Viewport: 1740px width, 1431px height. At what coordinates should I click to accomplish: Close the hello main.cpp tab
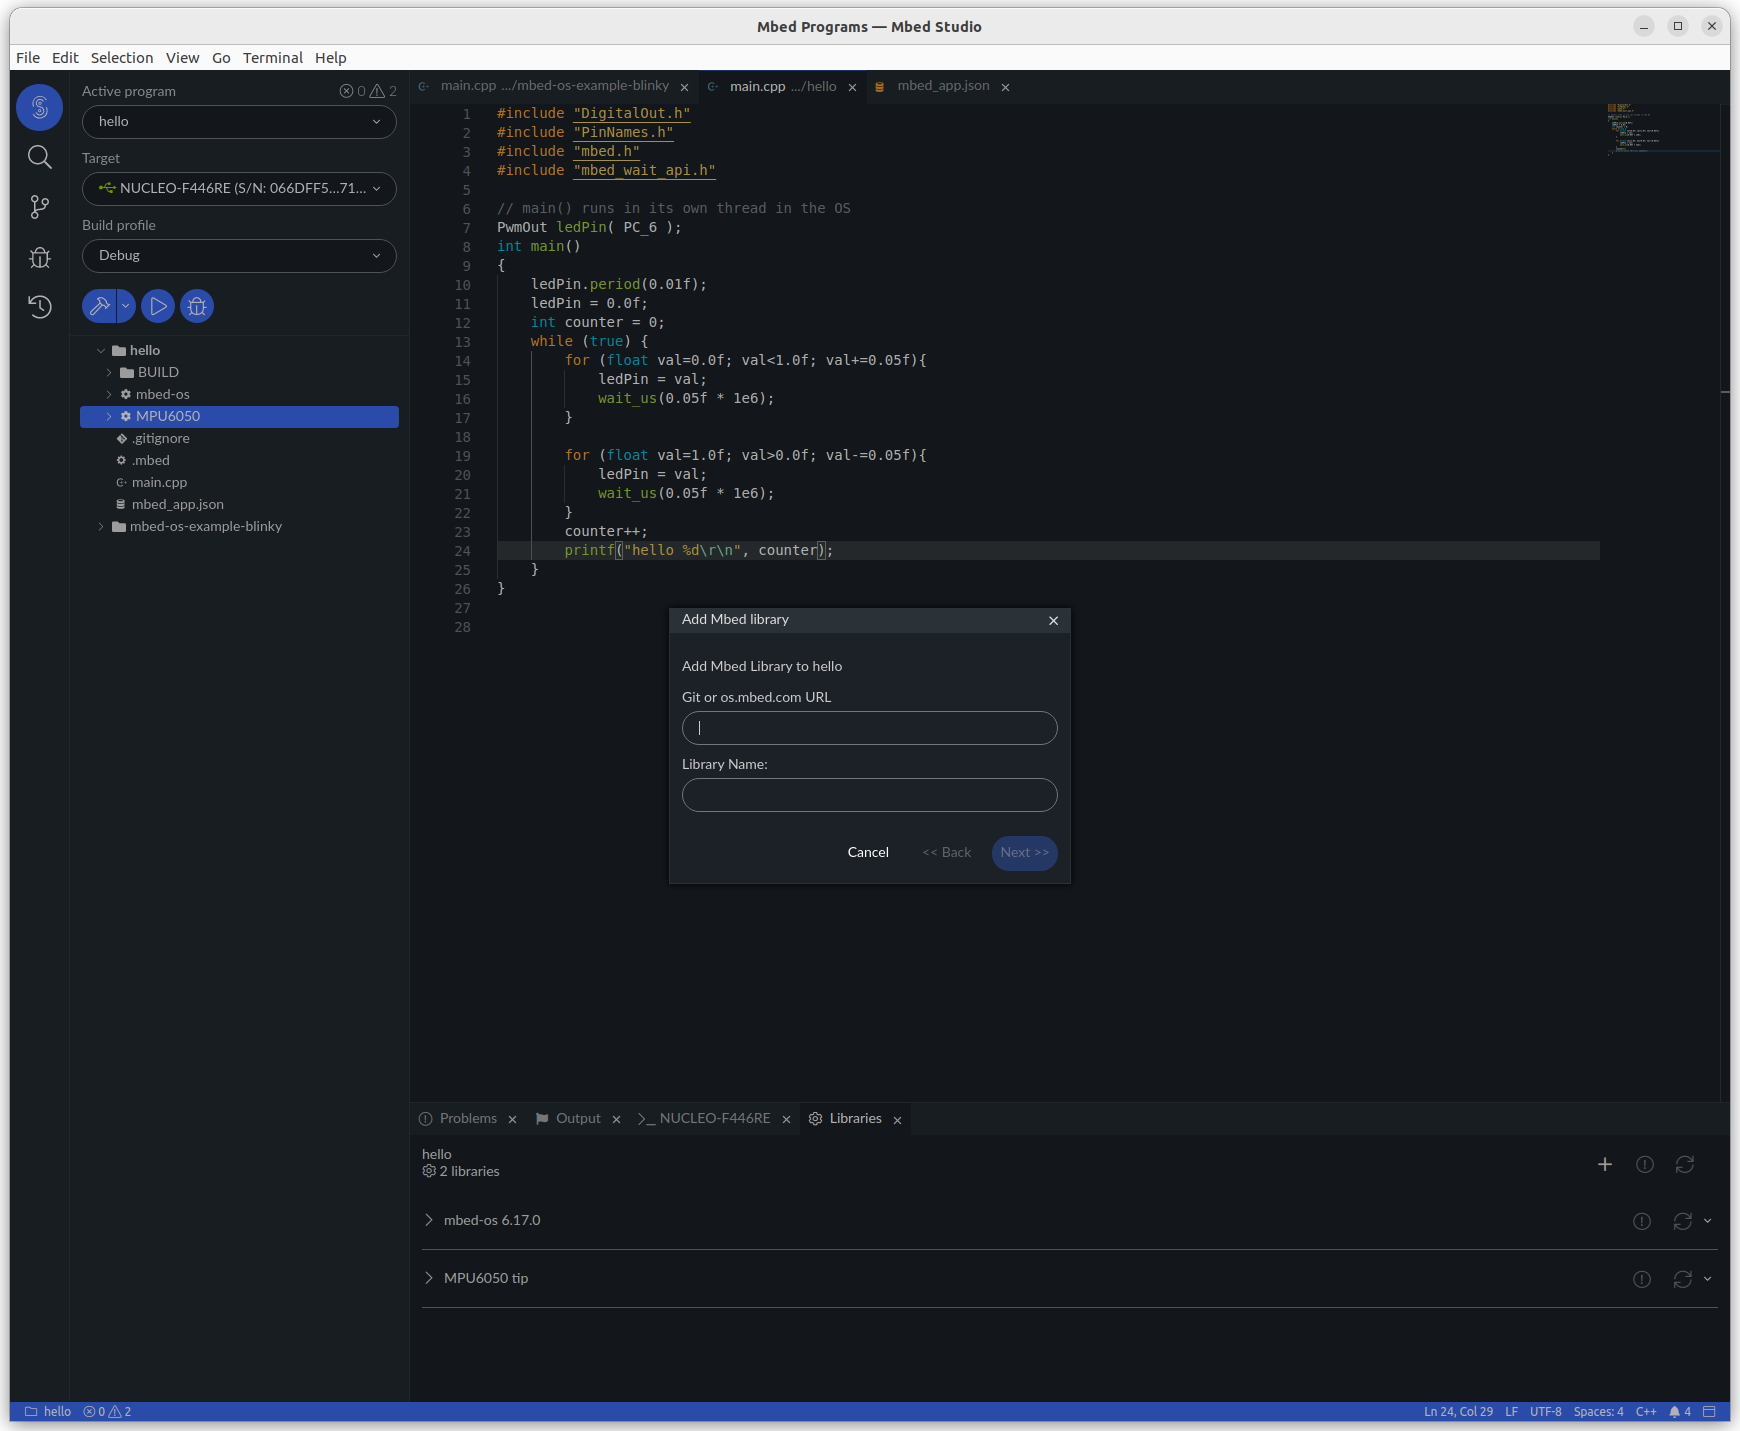pos(852,88)
